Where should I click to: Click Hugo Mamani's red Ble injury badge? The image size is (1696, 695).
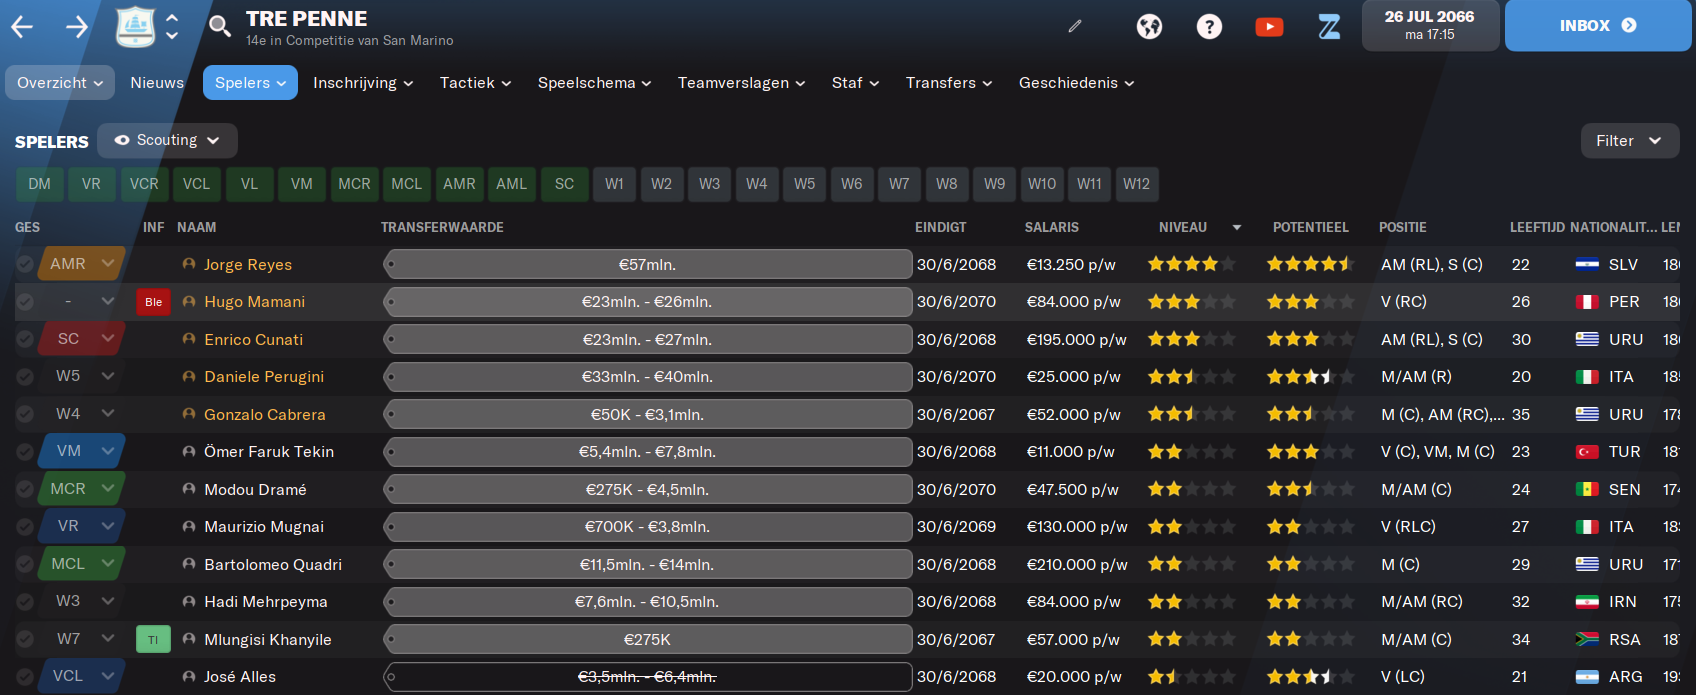(153, 302)
